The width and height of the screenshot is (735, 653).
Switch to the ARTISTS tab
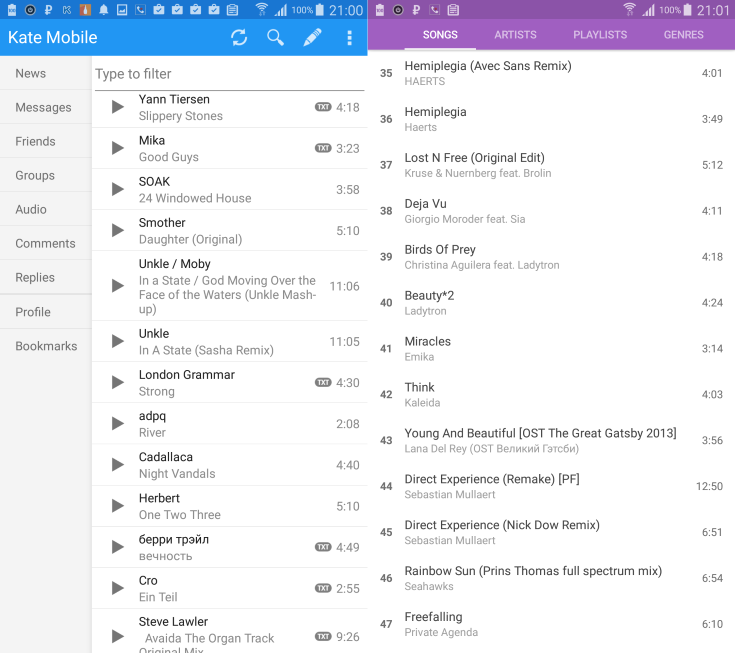(x=515, y=35)
